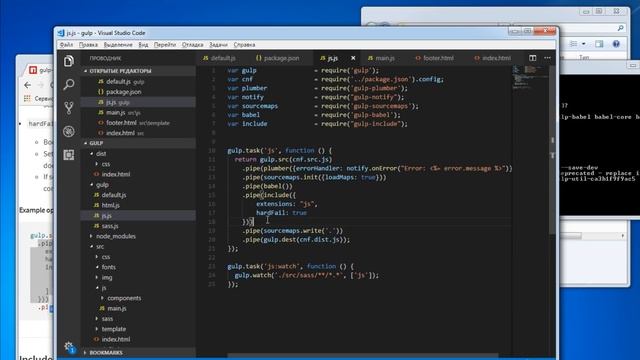Open the Файл menu
Viewport: 640px width, 360px height.
pos(66,44)
